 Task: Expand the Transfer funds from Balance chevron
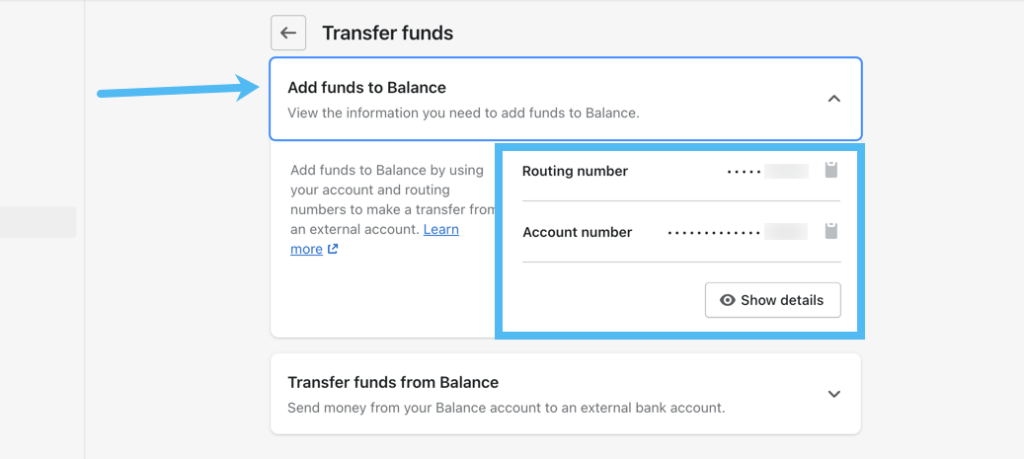coord(834,394)
